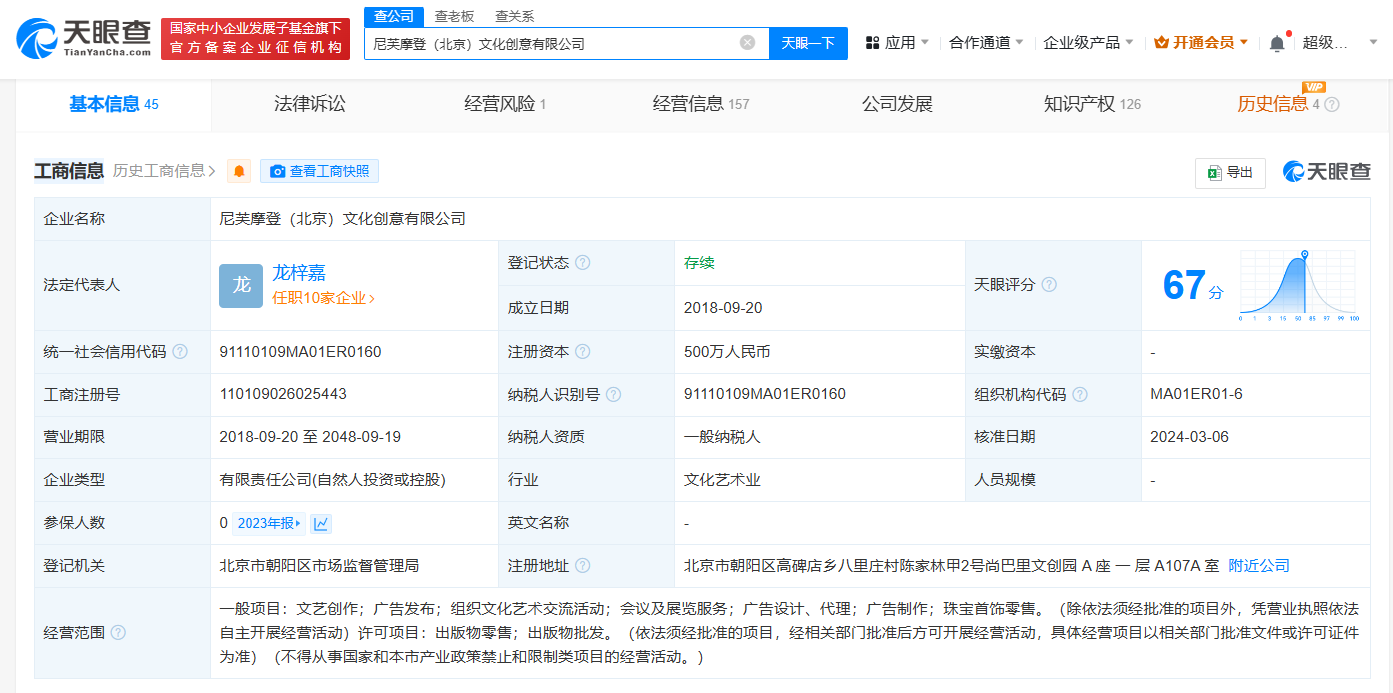1393x693 pixels.
Task: Click the help icon next to 天眼评分
Action: click(1049, 284)
